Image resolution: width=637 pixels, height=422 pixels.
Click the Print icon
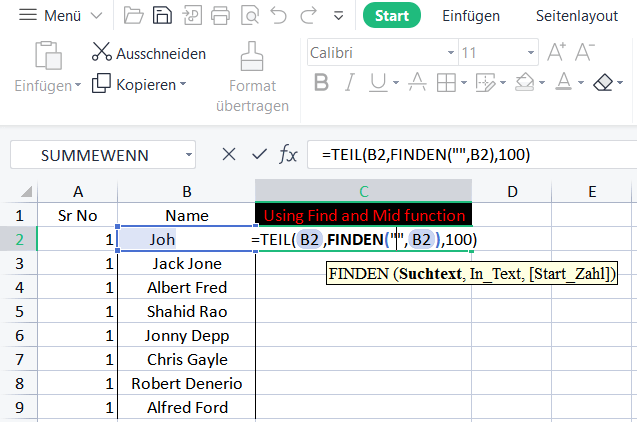[220, 15]
